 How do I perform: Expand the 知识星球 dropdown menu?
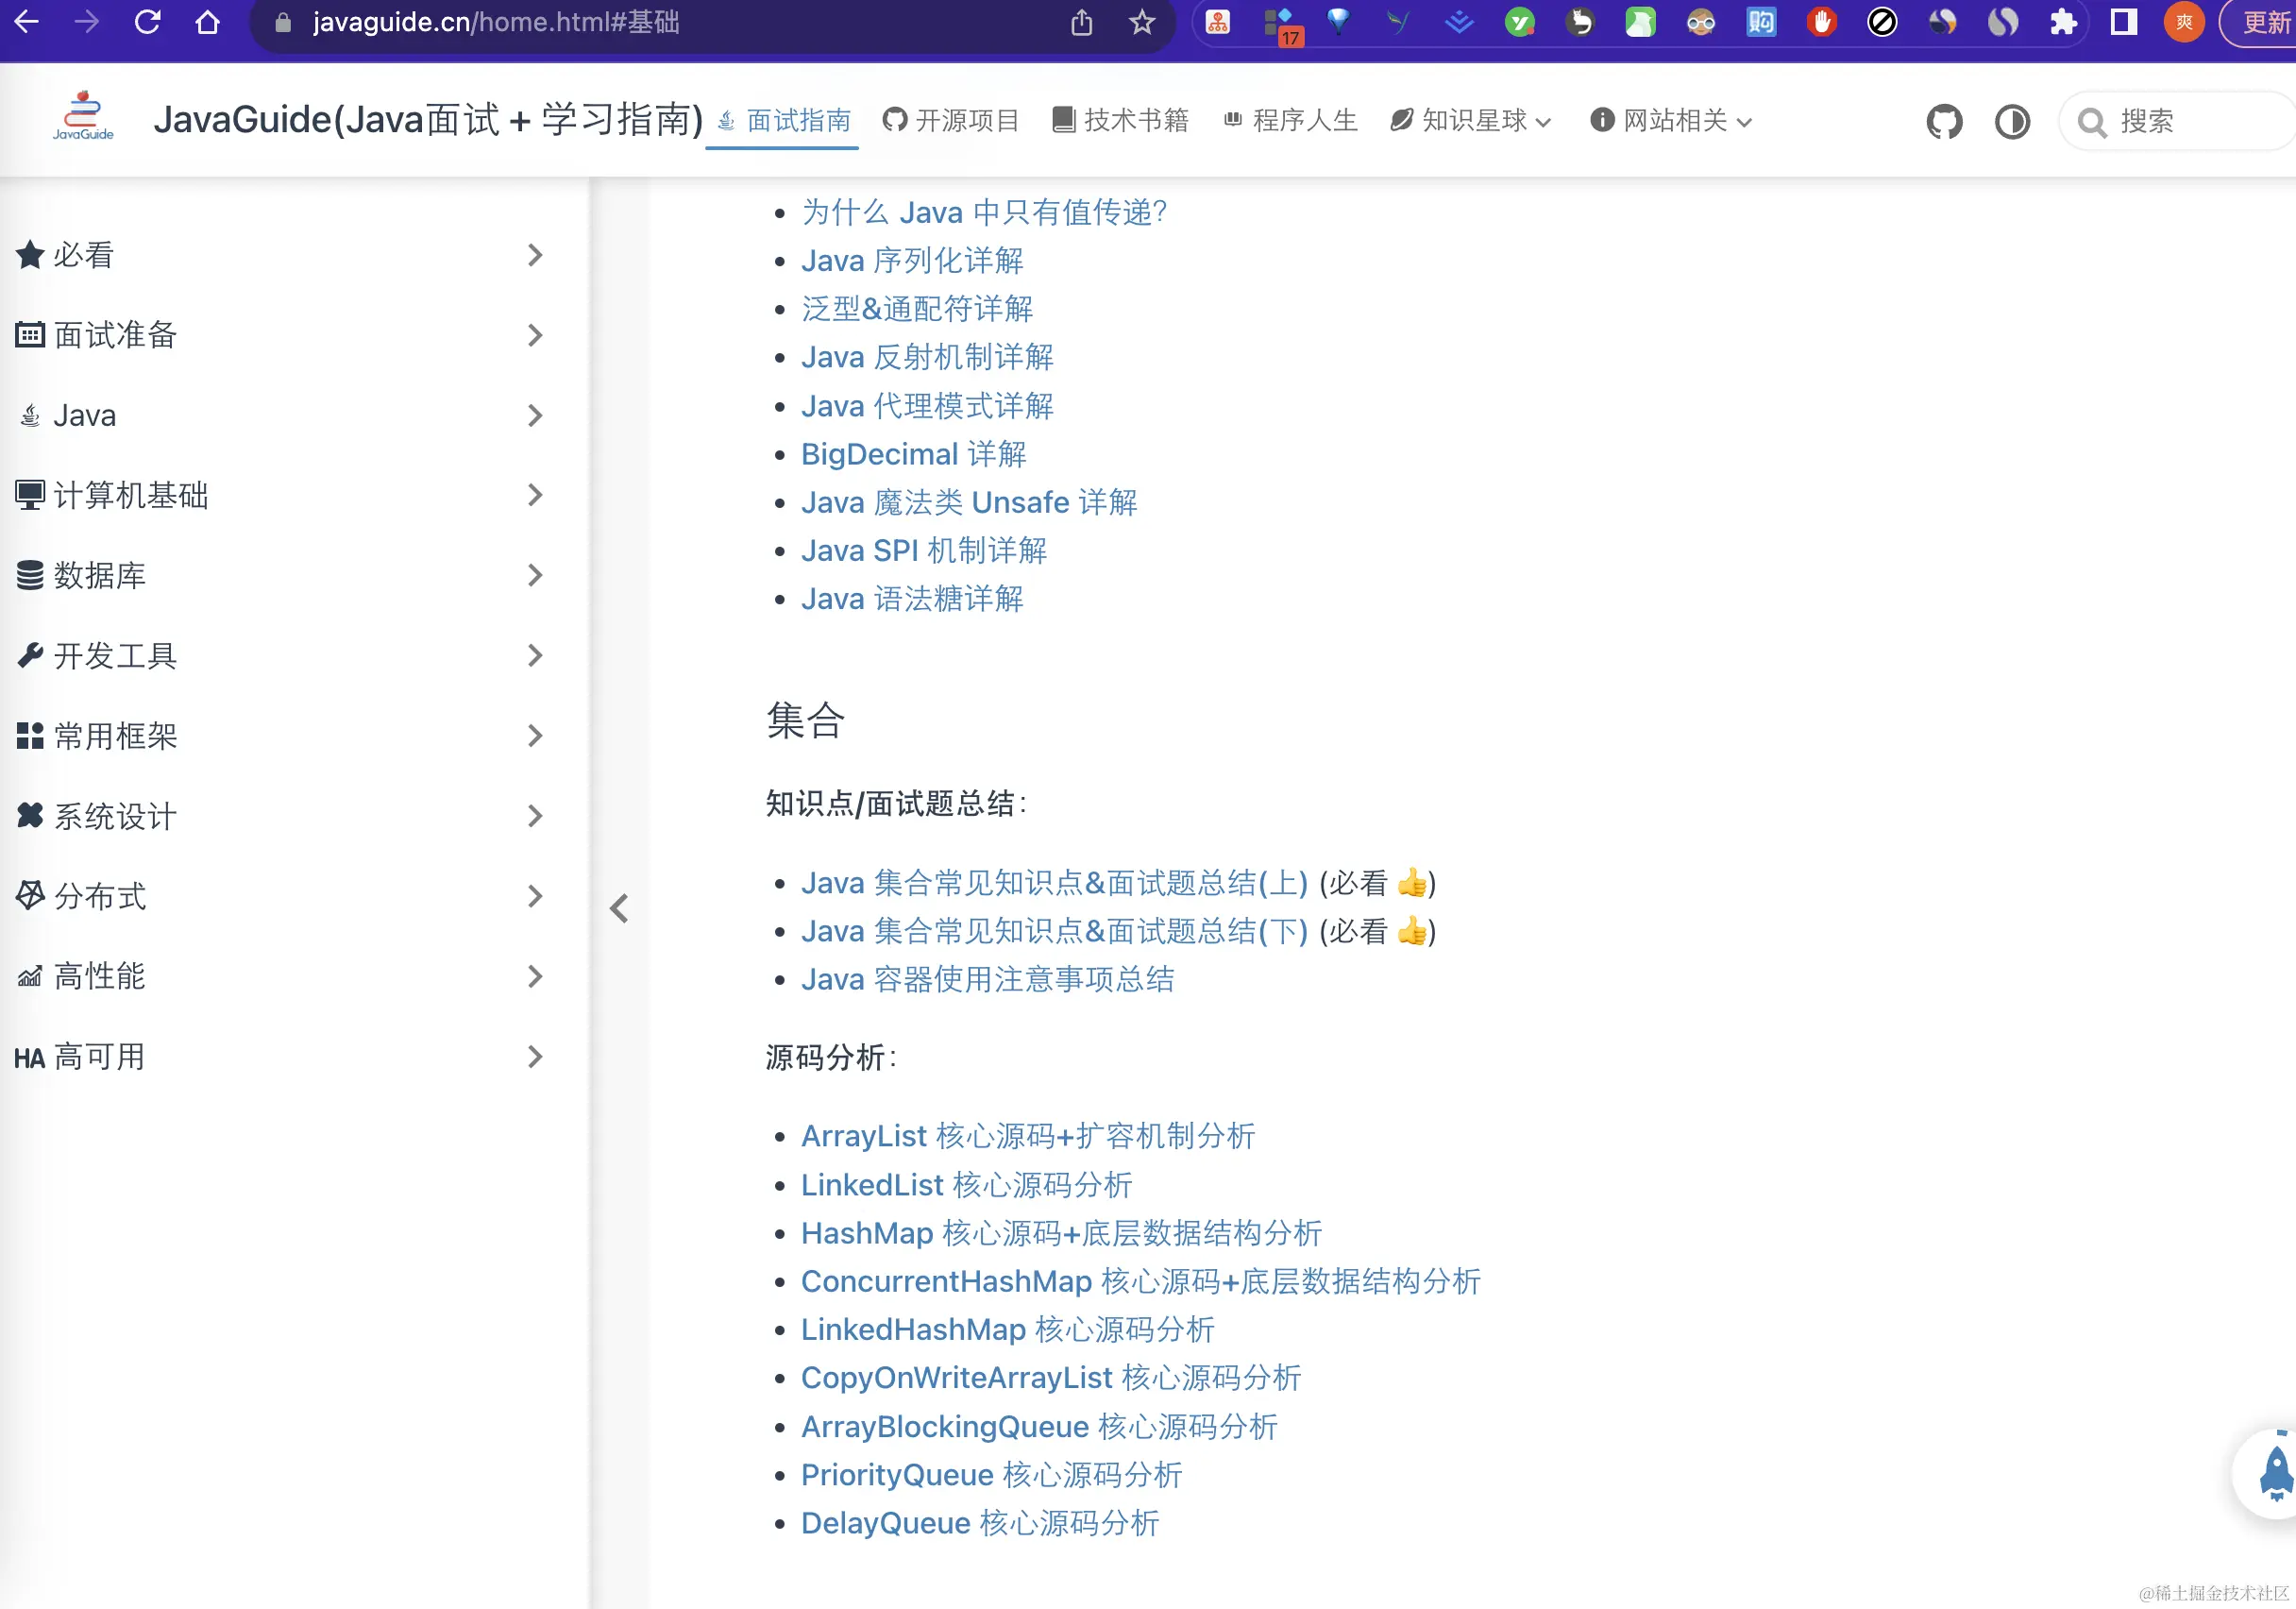pos(1471,121)
